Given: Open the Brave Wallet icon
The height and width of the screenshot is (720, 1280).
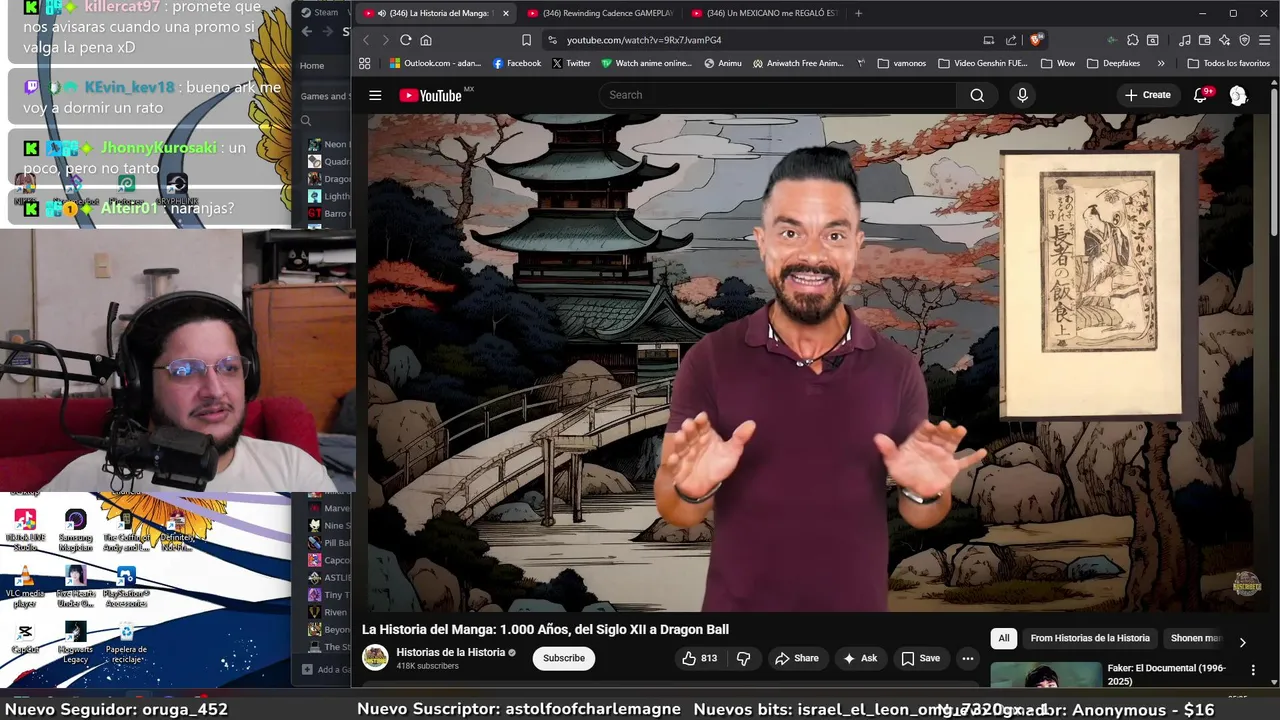Looking at the screenshot, I should 1205,40.
